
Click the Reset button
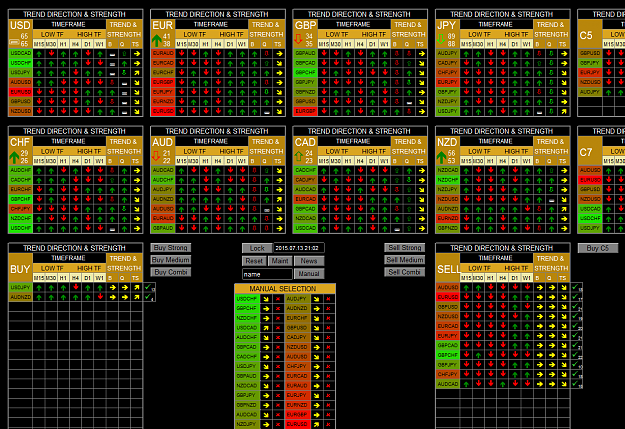254,261
